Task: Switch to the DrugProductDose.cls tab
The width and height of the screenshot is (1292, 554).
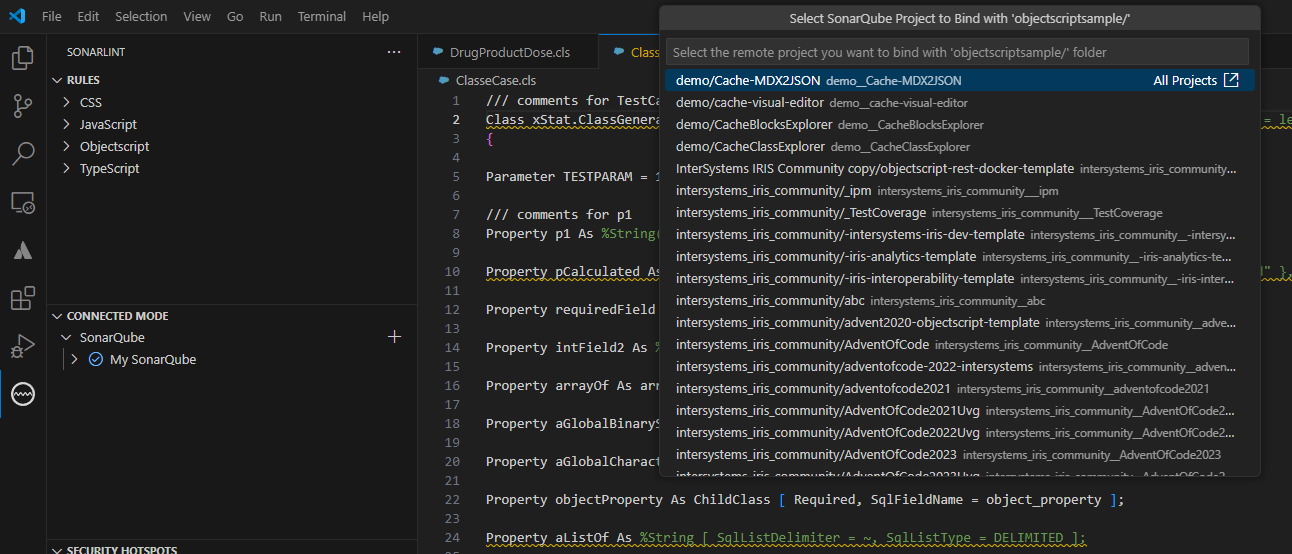Action: coord(508,51)
